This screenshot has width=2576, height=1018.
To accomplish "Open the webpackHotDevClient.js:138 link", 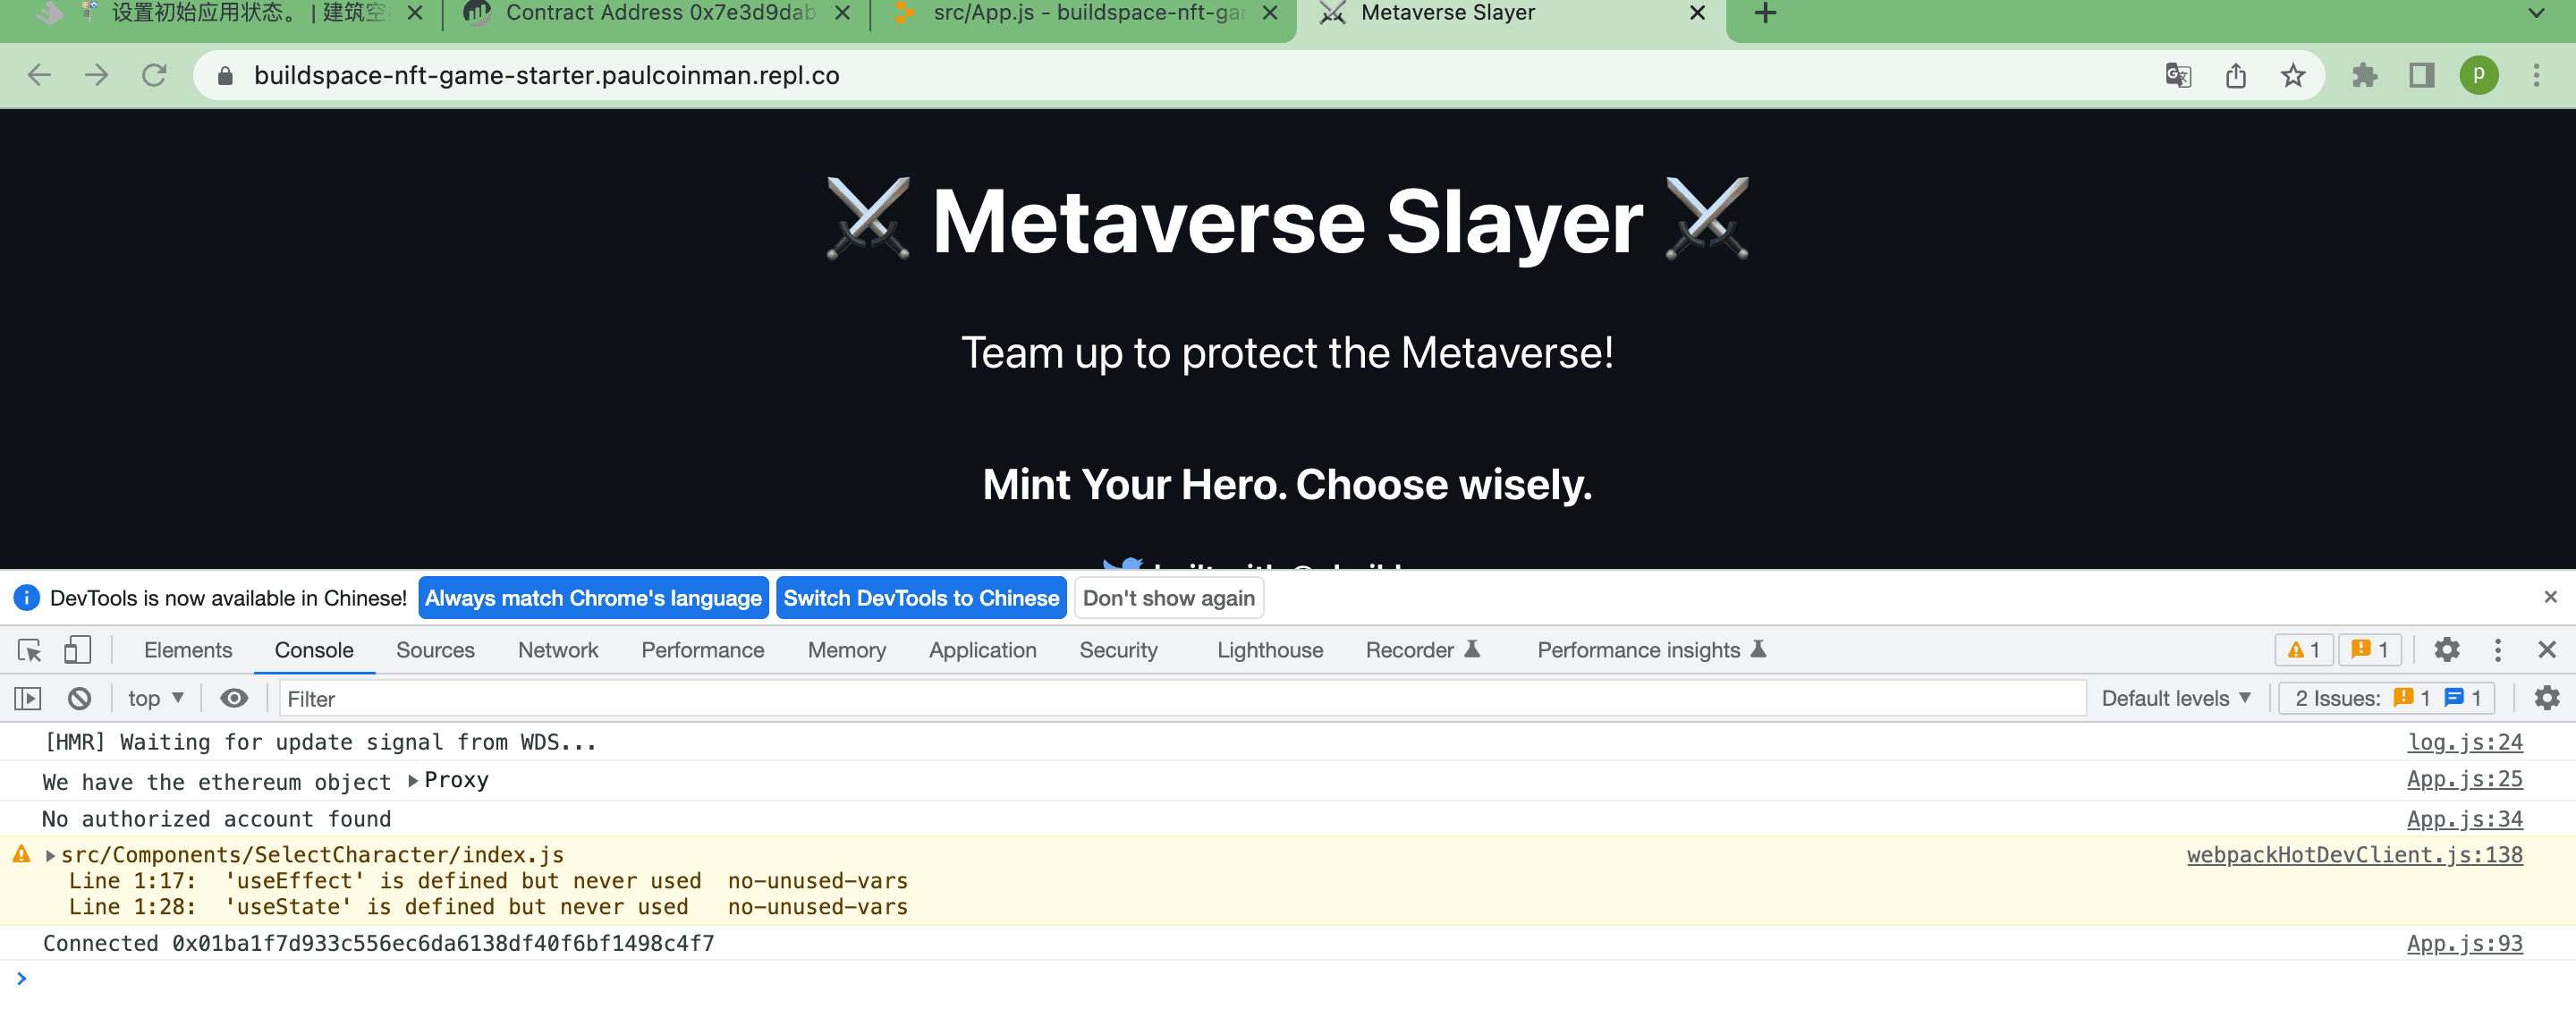I will [2354, 855].
